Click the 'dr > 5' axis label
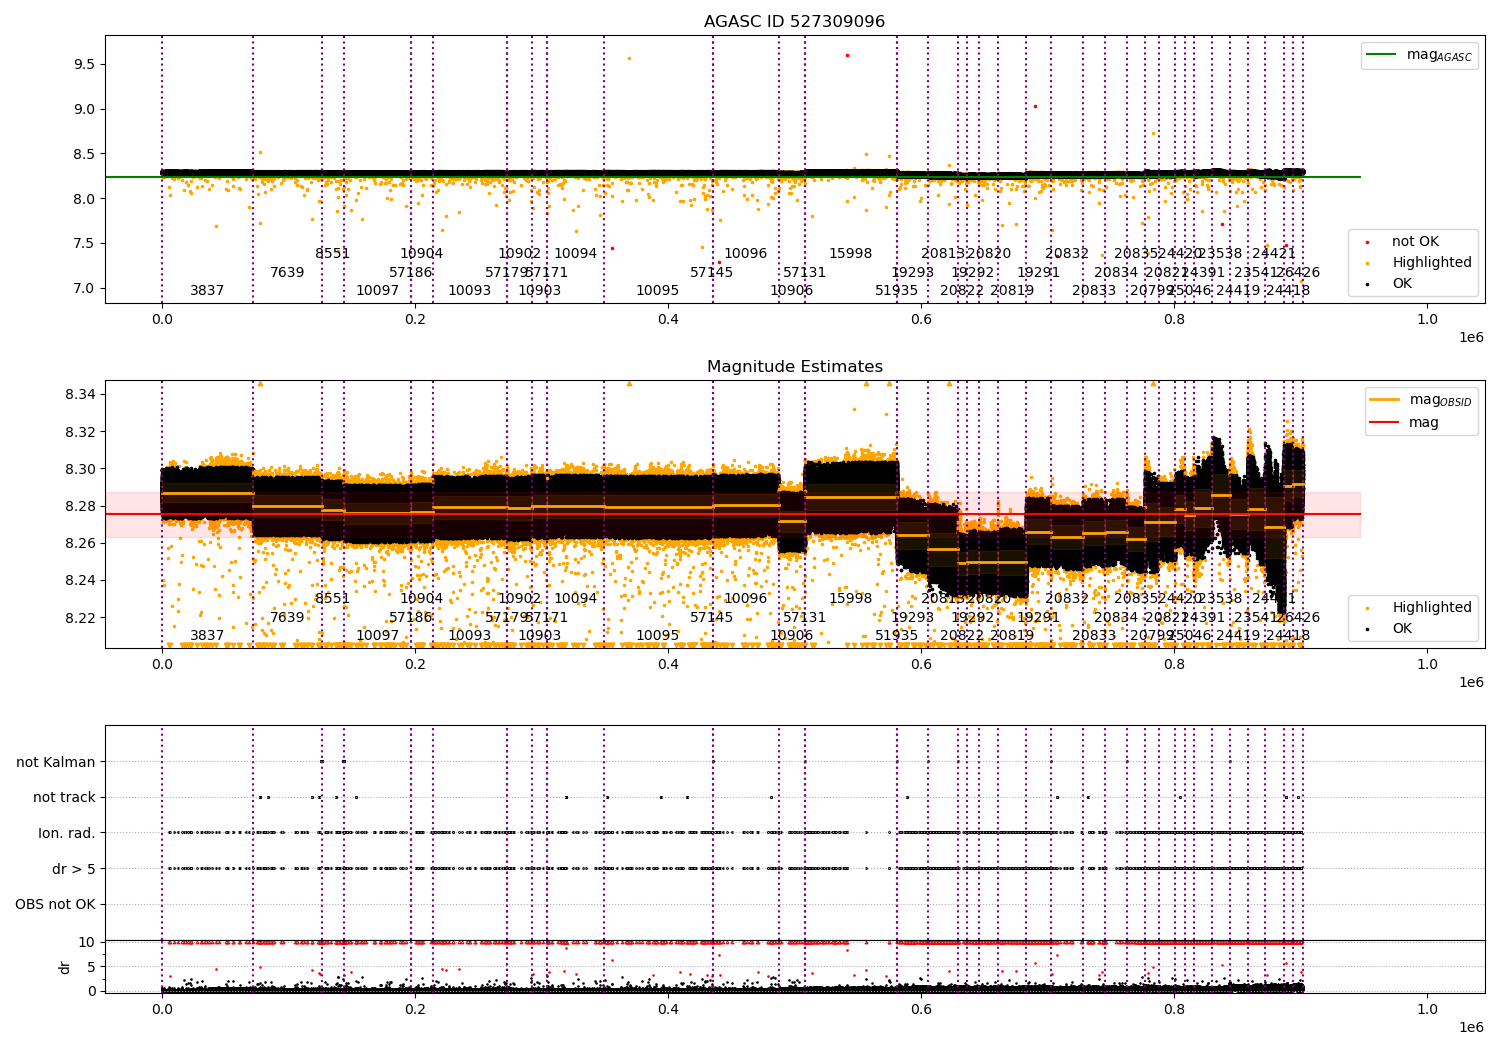1500x1050 pixels. pos(74,870)
